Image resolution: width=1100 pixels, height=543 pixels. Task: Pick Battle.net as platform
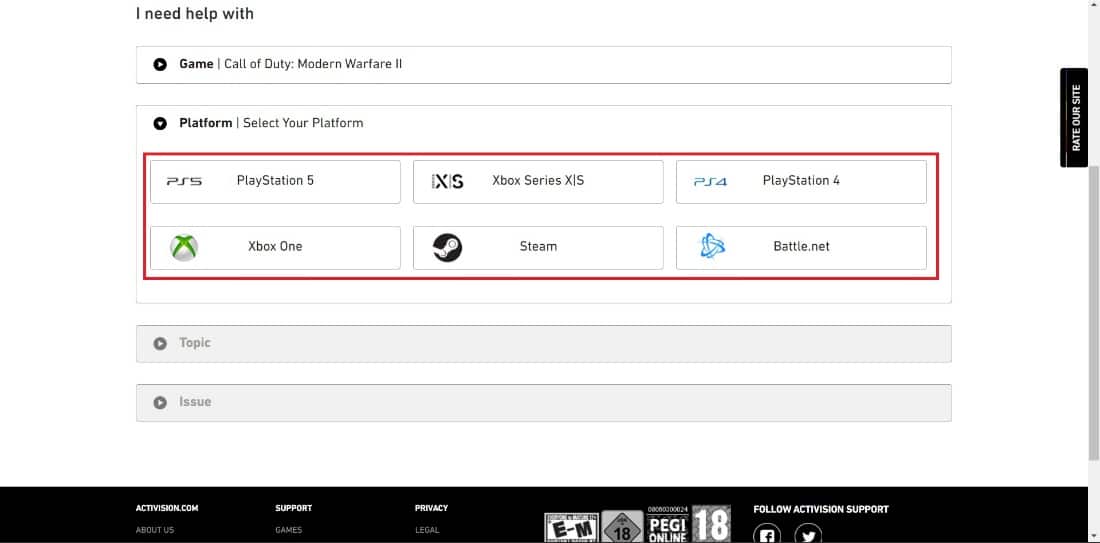tap(801, 248)
